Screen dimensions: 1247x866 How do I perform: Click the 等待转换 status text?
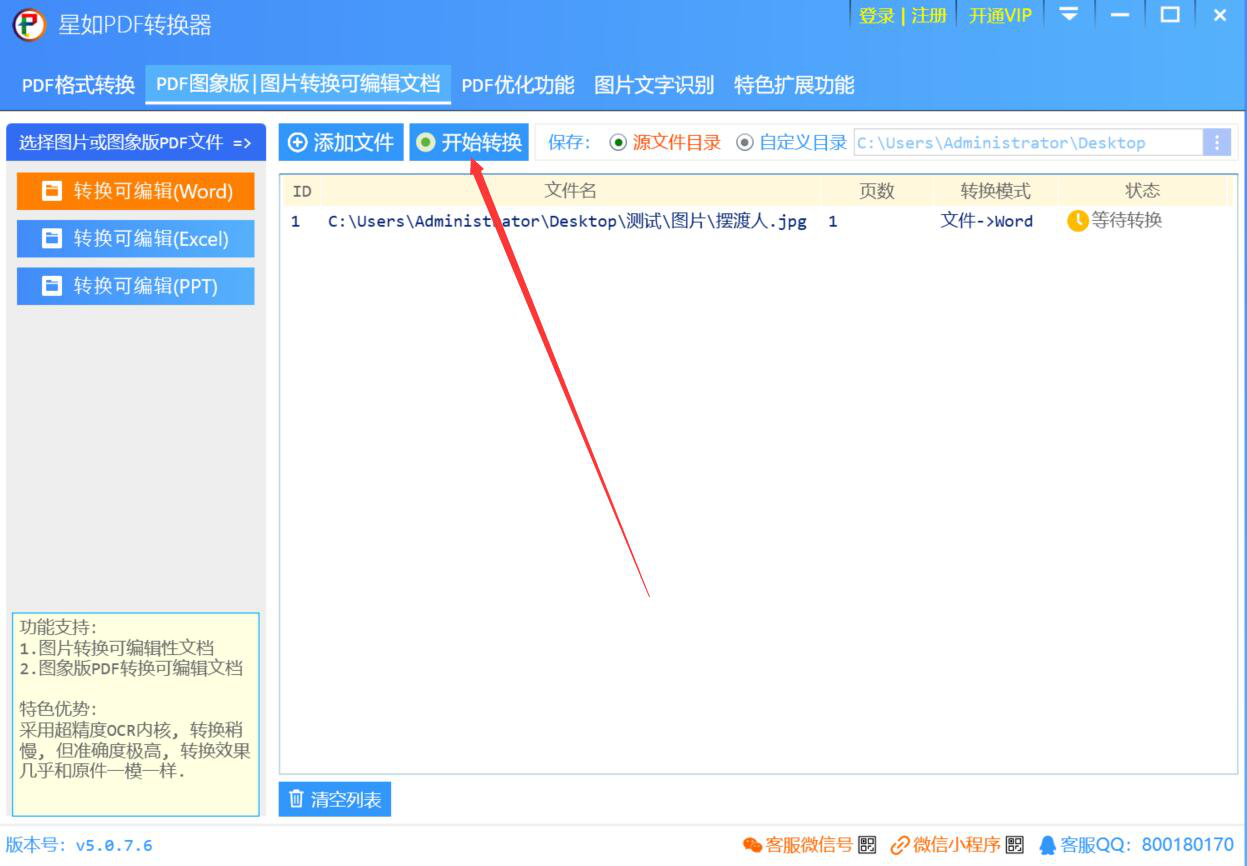pos(1127,221)
